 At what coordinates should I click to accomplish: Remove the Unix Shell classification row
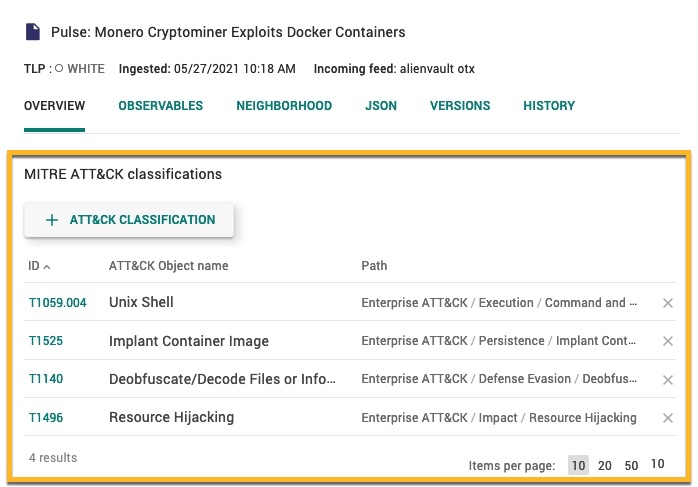tap(668, 303)
